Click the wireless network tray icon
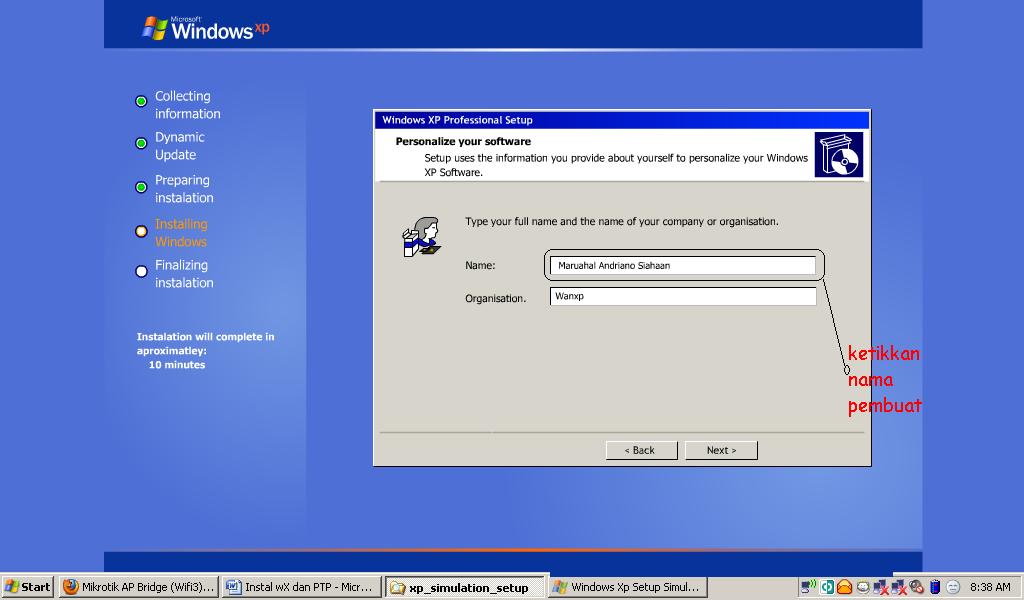Viewport: 1024px width, 600px height. [808, 586]
